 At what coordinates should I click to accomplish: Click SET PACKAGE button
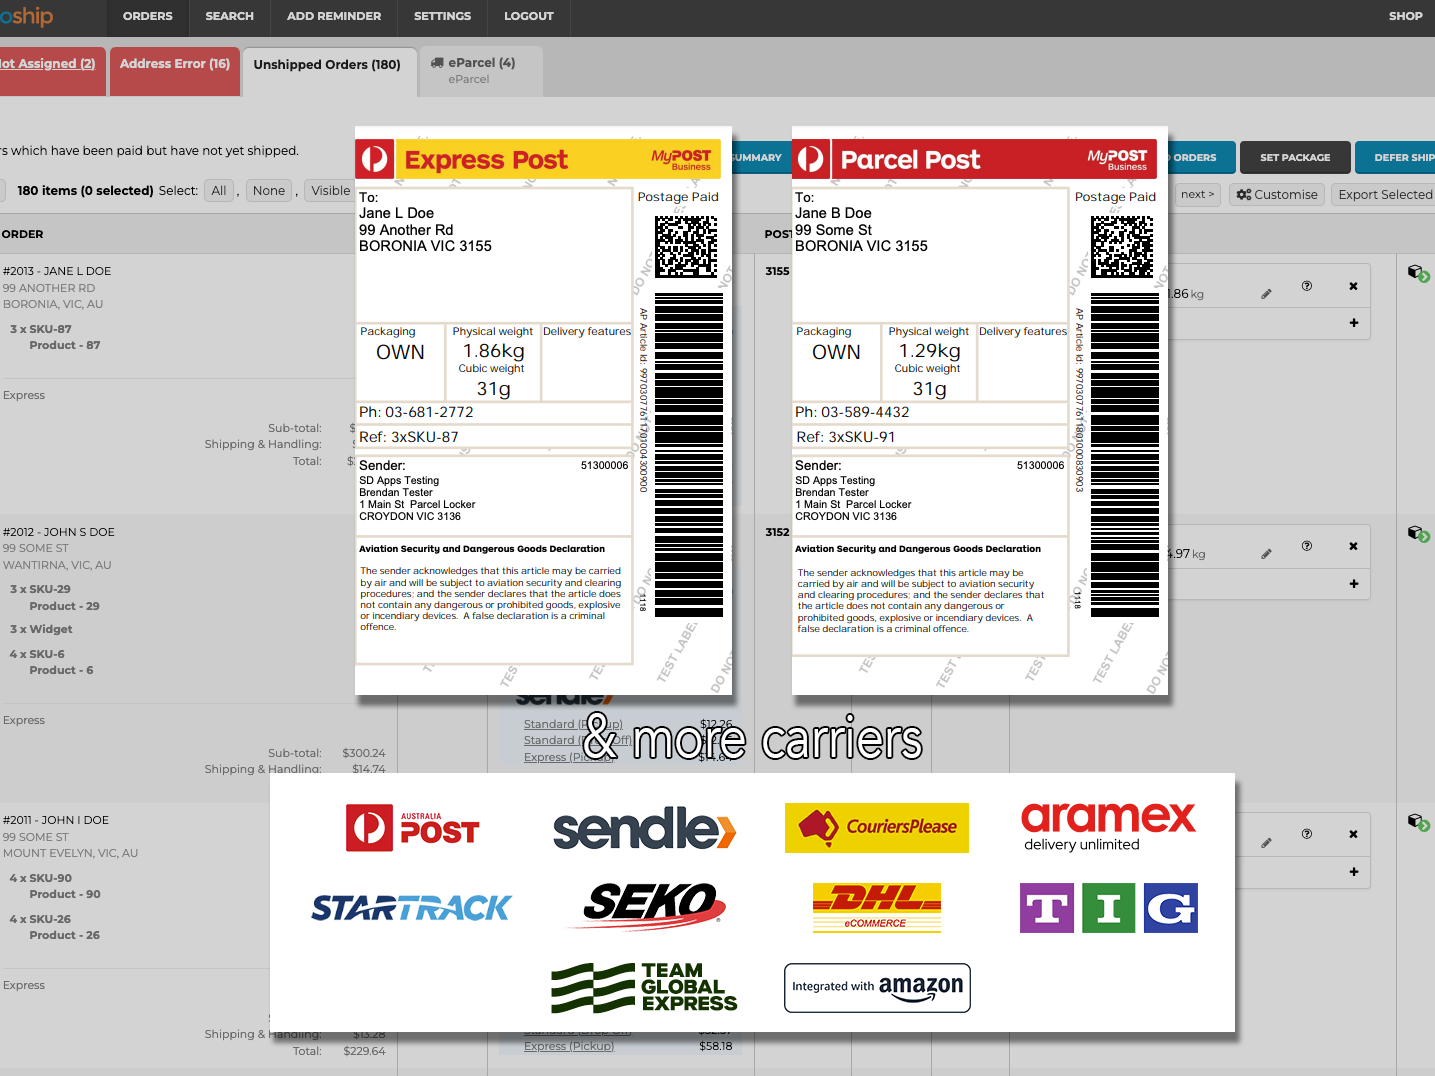point(1295,158)
